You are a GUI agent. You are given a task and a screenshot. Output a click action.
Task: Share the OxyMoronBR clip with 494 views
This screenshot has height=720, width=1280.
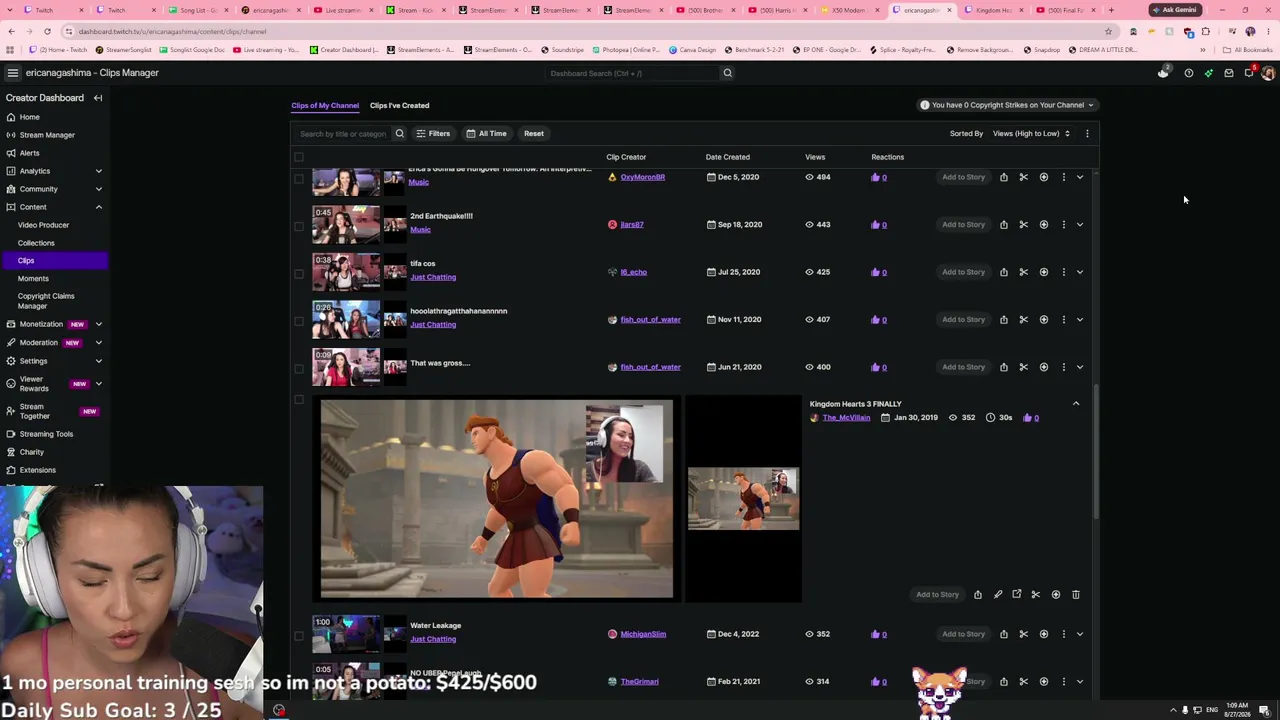tap(1004, 177)
